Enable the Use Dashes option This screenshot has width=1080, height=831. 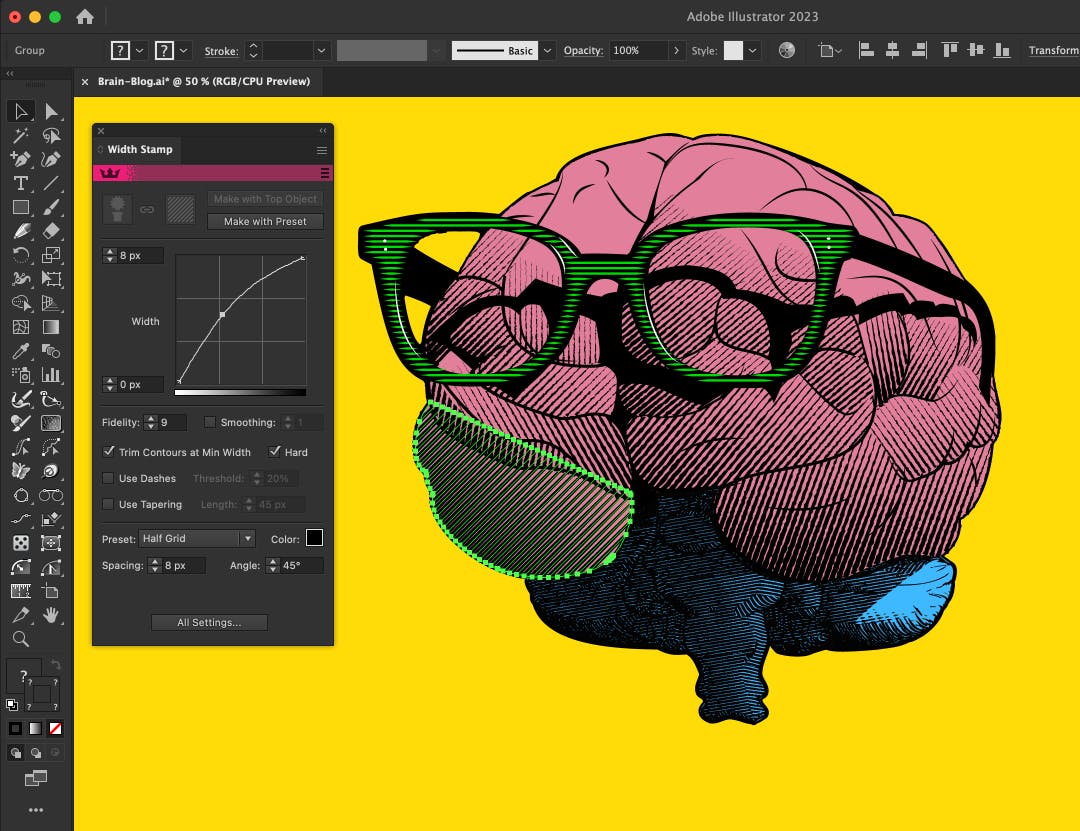click(x=108, y=478)
